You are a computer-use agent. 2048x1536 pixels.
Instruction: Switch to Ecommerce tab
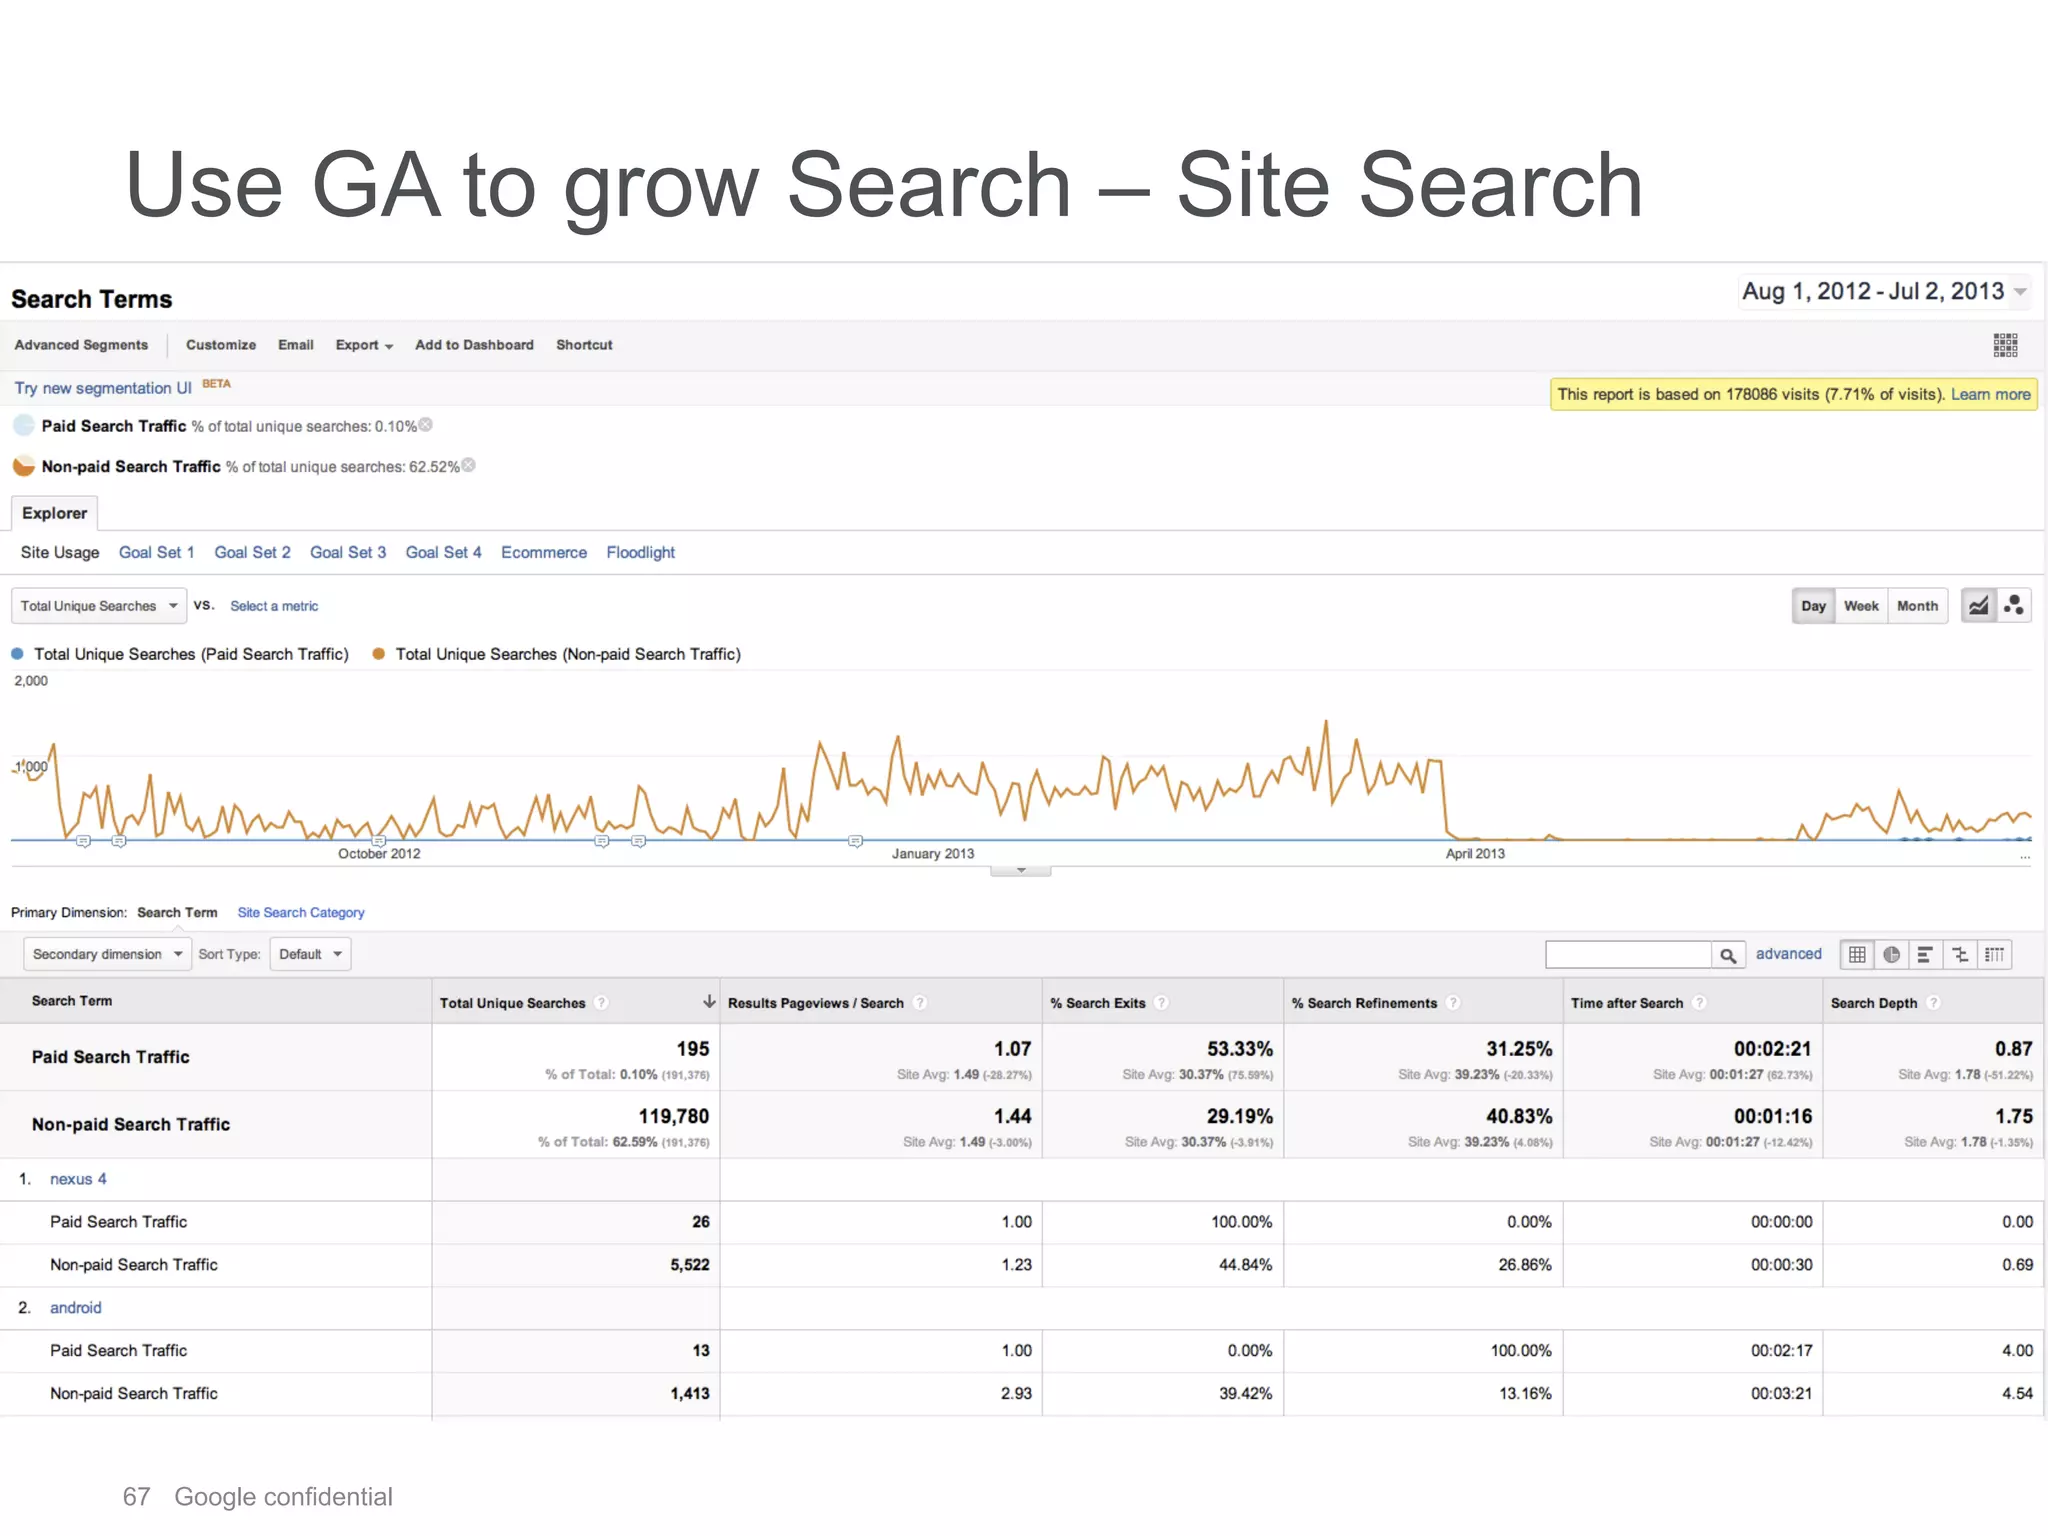[544, 552]
